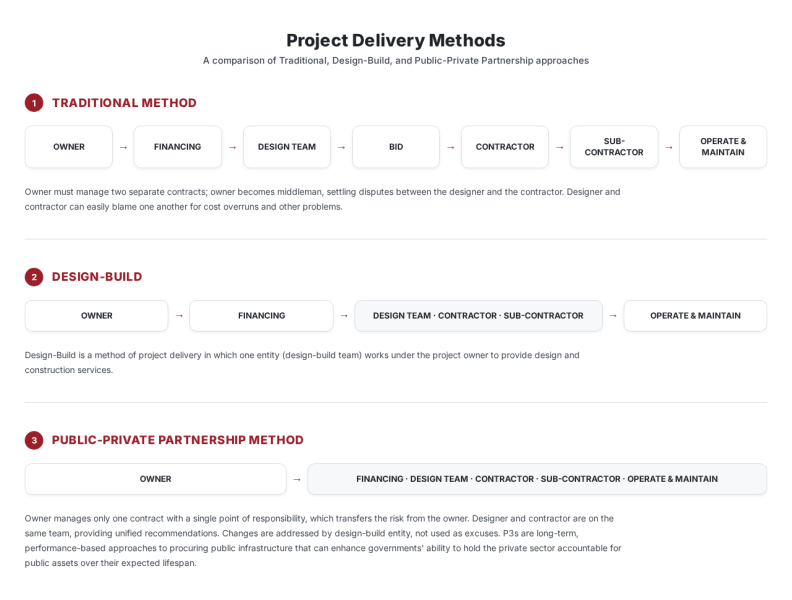Select the Bid box
792x600 pixels.
396,147
